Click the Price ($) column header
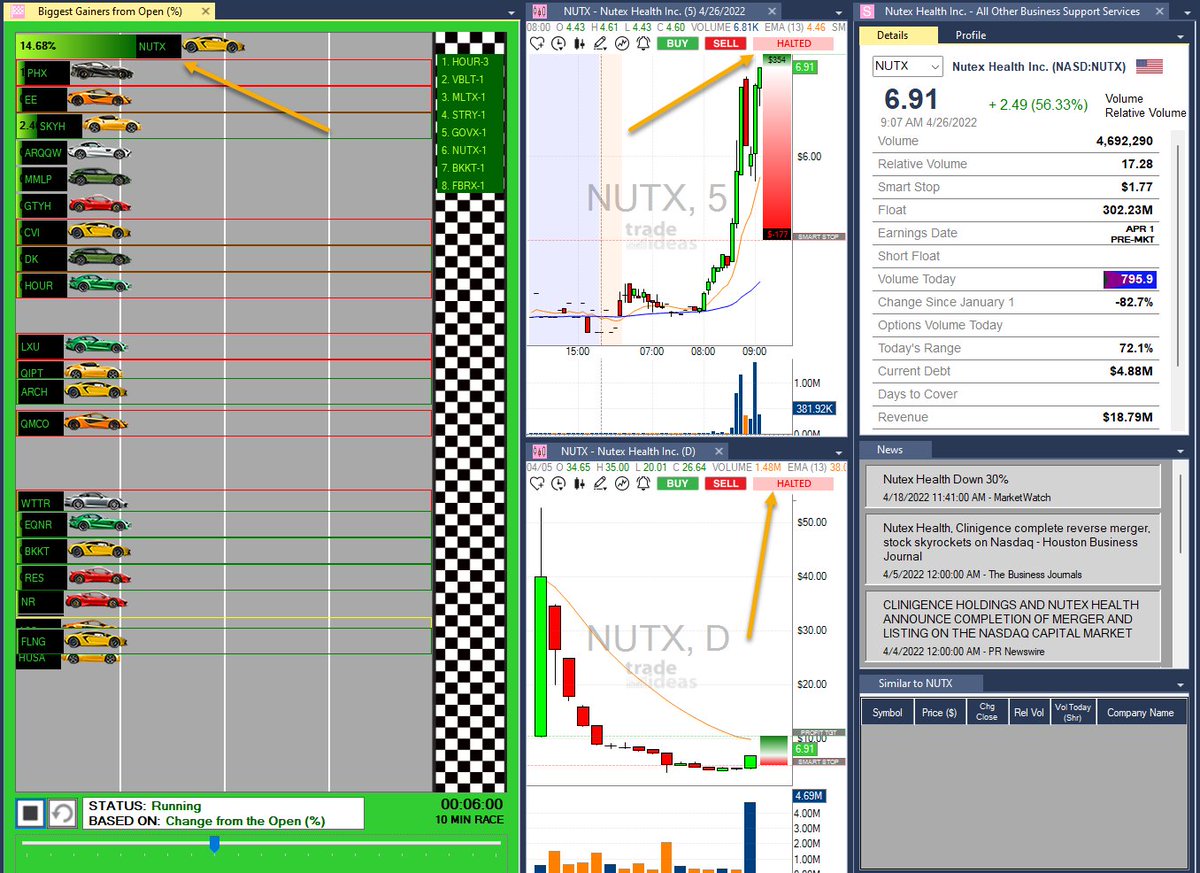This screenshot has width=1200, height=873. pos(938,713)
